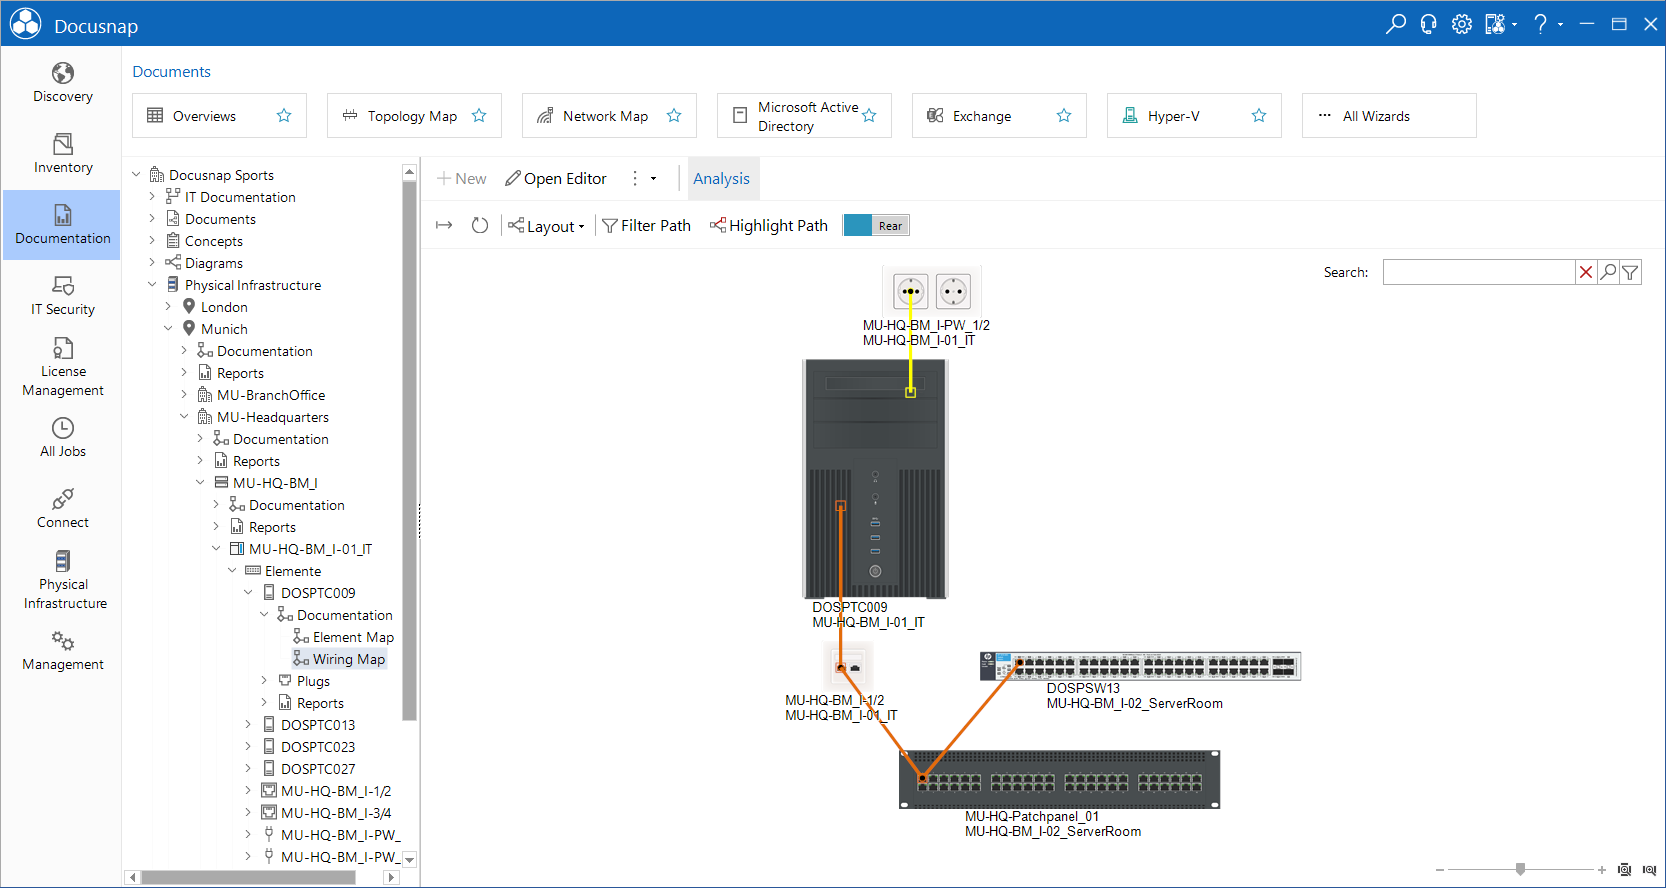Click the refresh icon in map toolbar
1666x888 pixels.
480,226
